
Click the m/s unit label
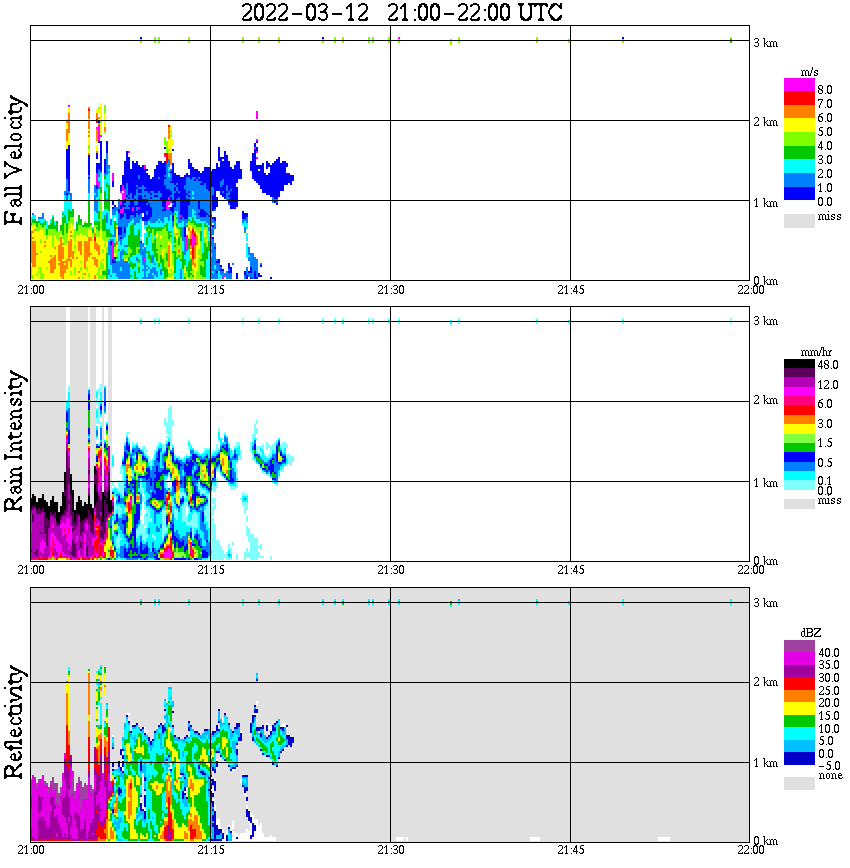[x=809, y=72]
